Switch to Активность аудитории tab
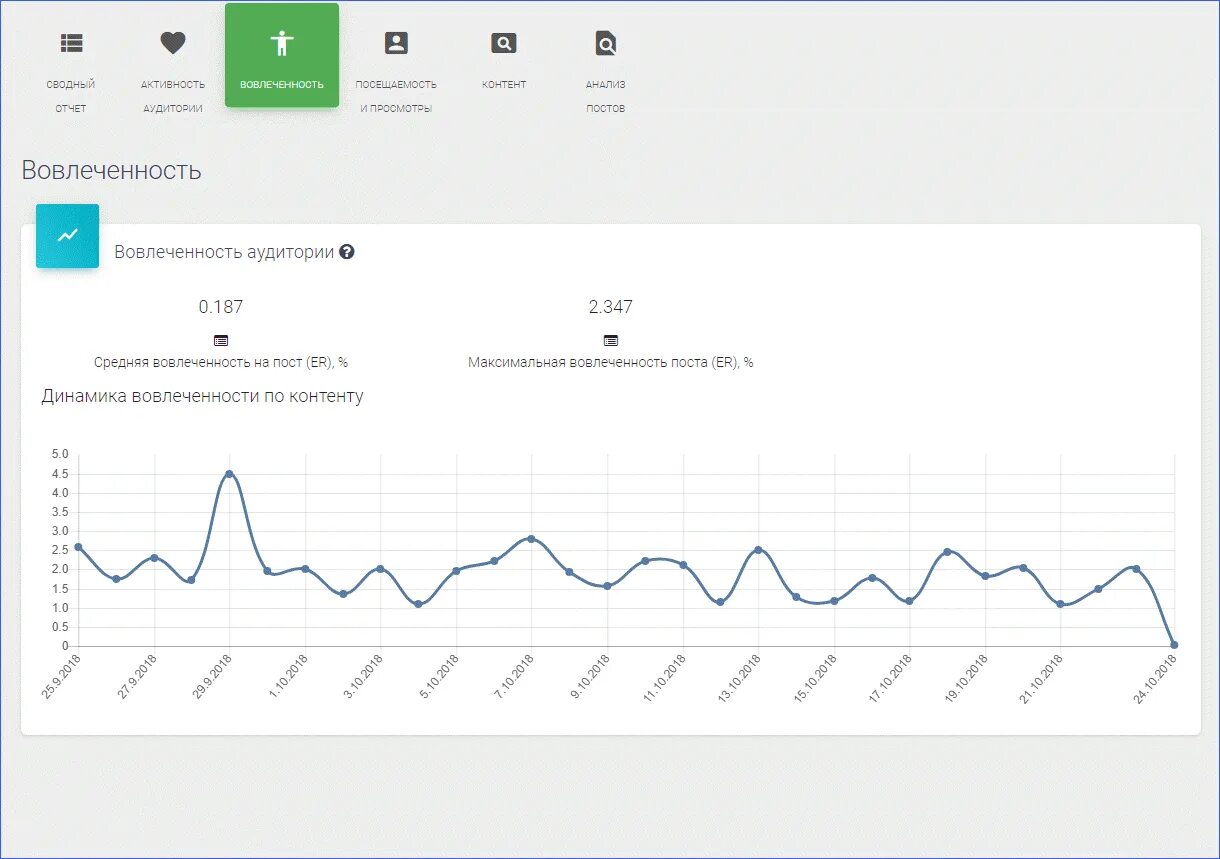This screenshot has height=859, width=1220. click(173, 71)
